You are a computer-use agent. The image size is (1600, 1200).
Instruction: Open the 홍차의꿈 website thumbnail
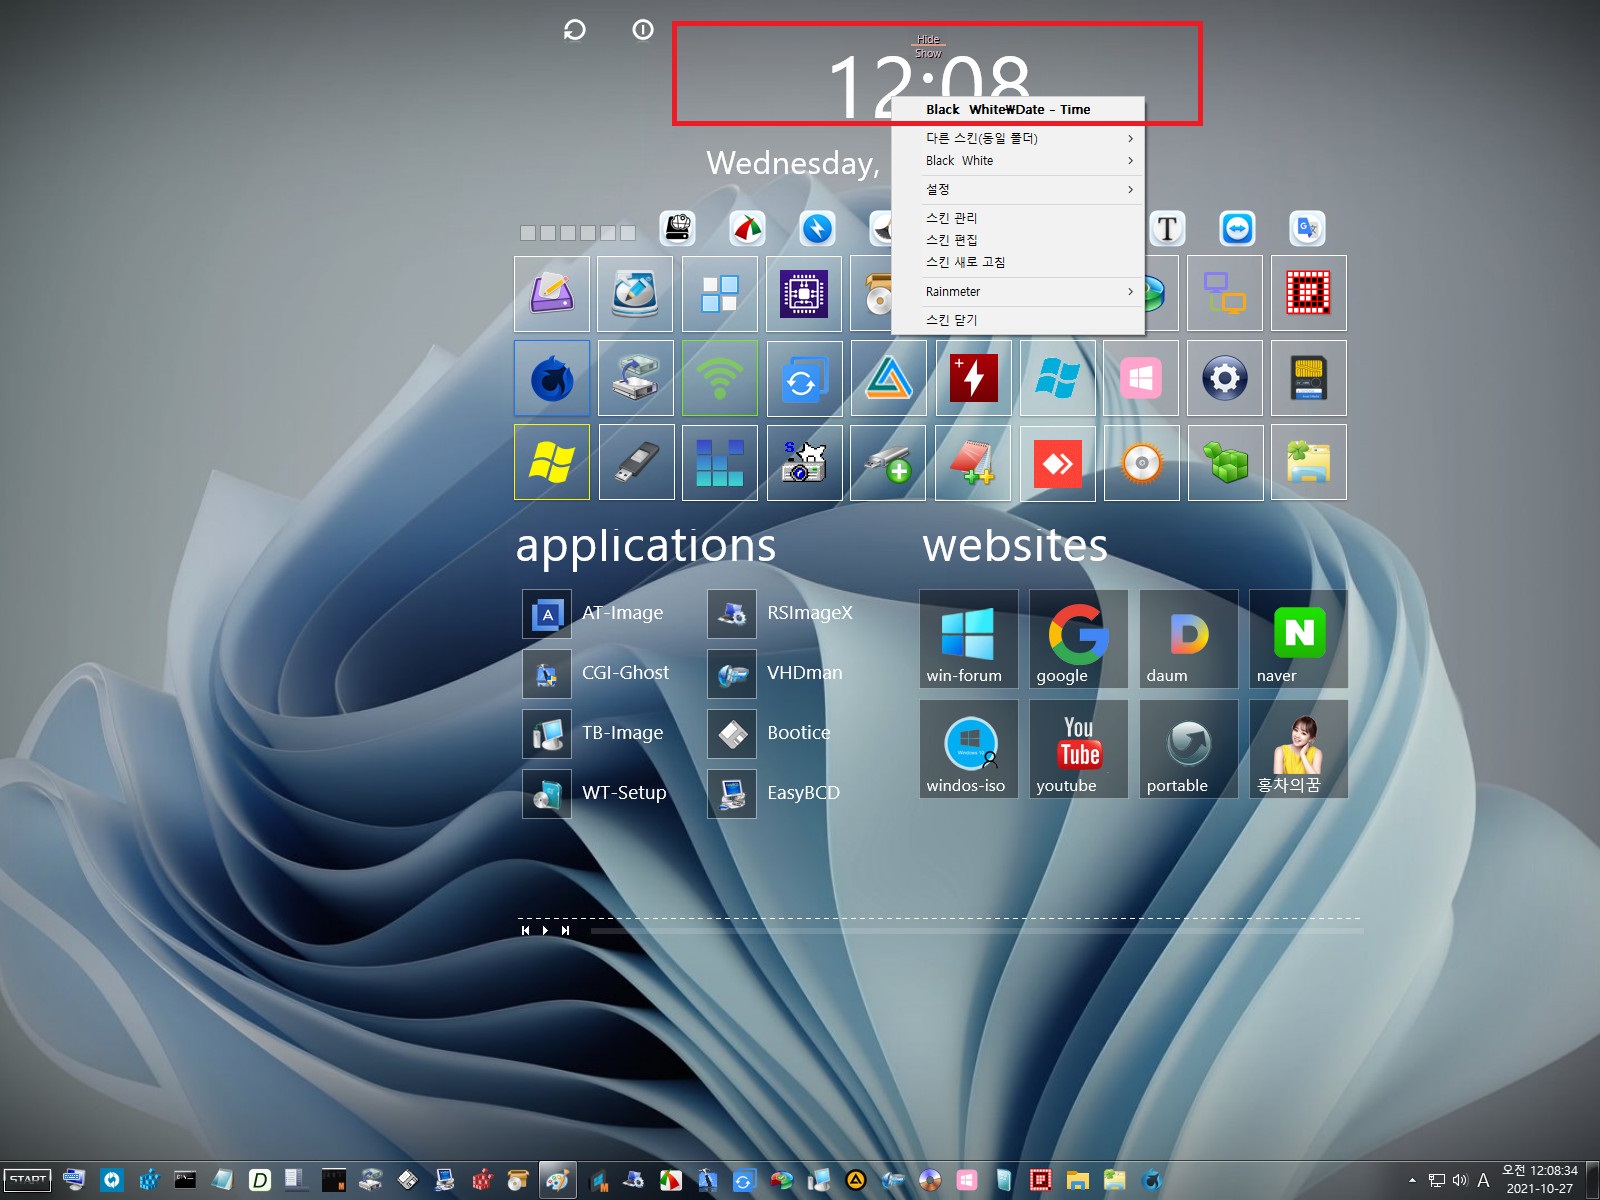pos(1298,748)
